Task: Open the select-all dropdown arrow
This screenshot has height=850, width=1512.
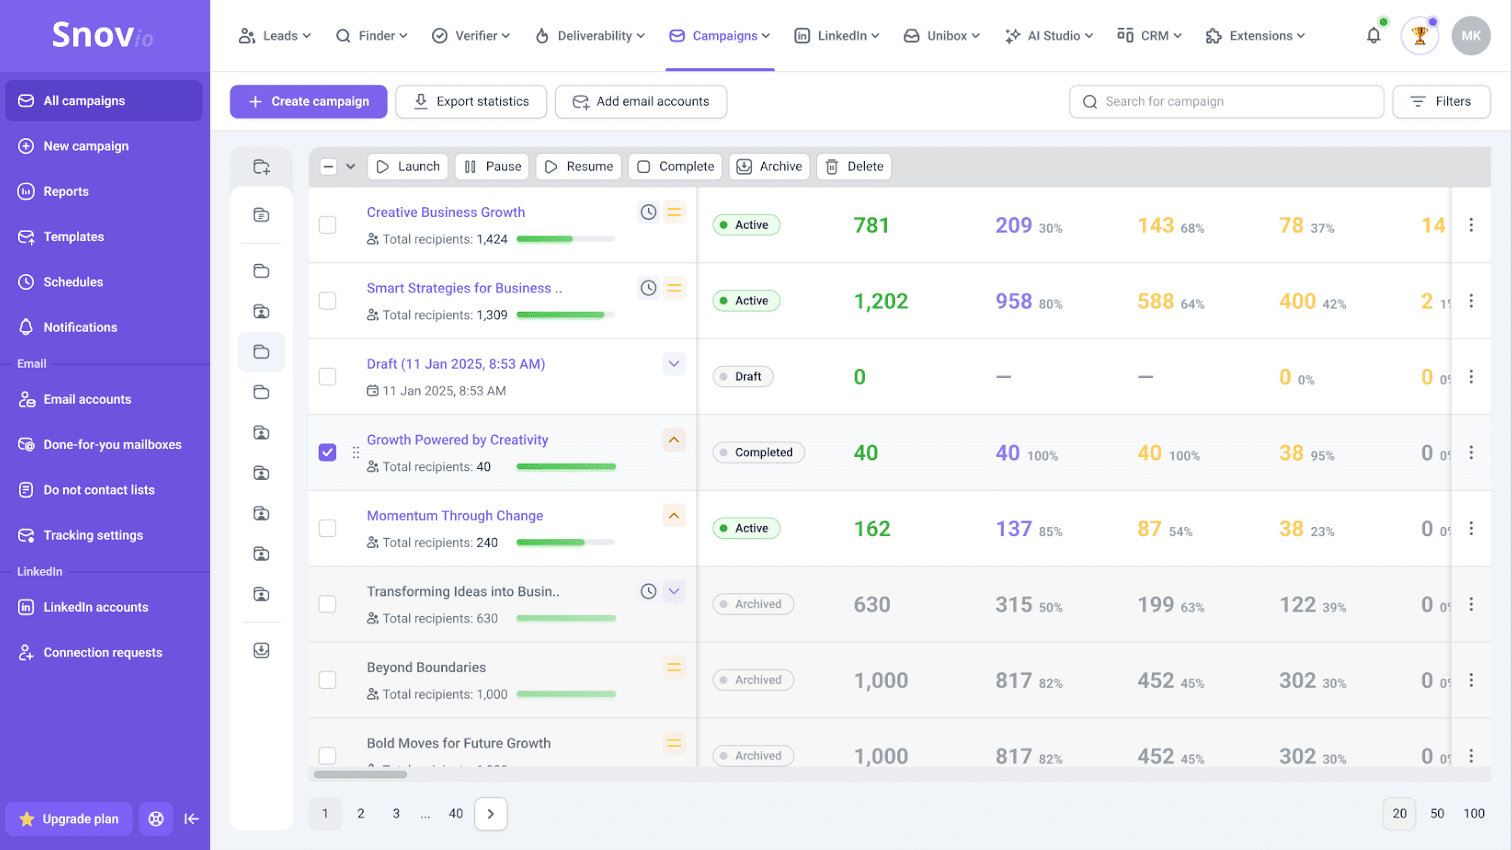Action: click(351, 167)
